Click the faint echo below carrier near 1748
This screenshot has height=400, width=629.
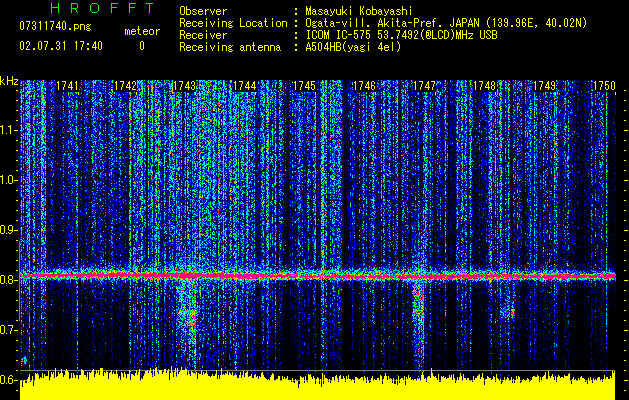[x=509, y=310]
